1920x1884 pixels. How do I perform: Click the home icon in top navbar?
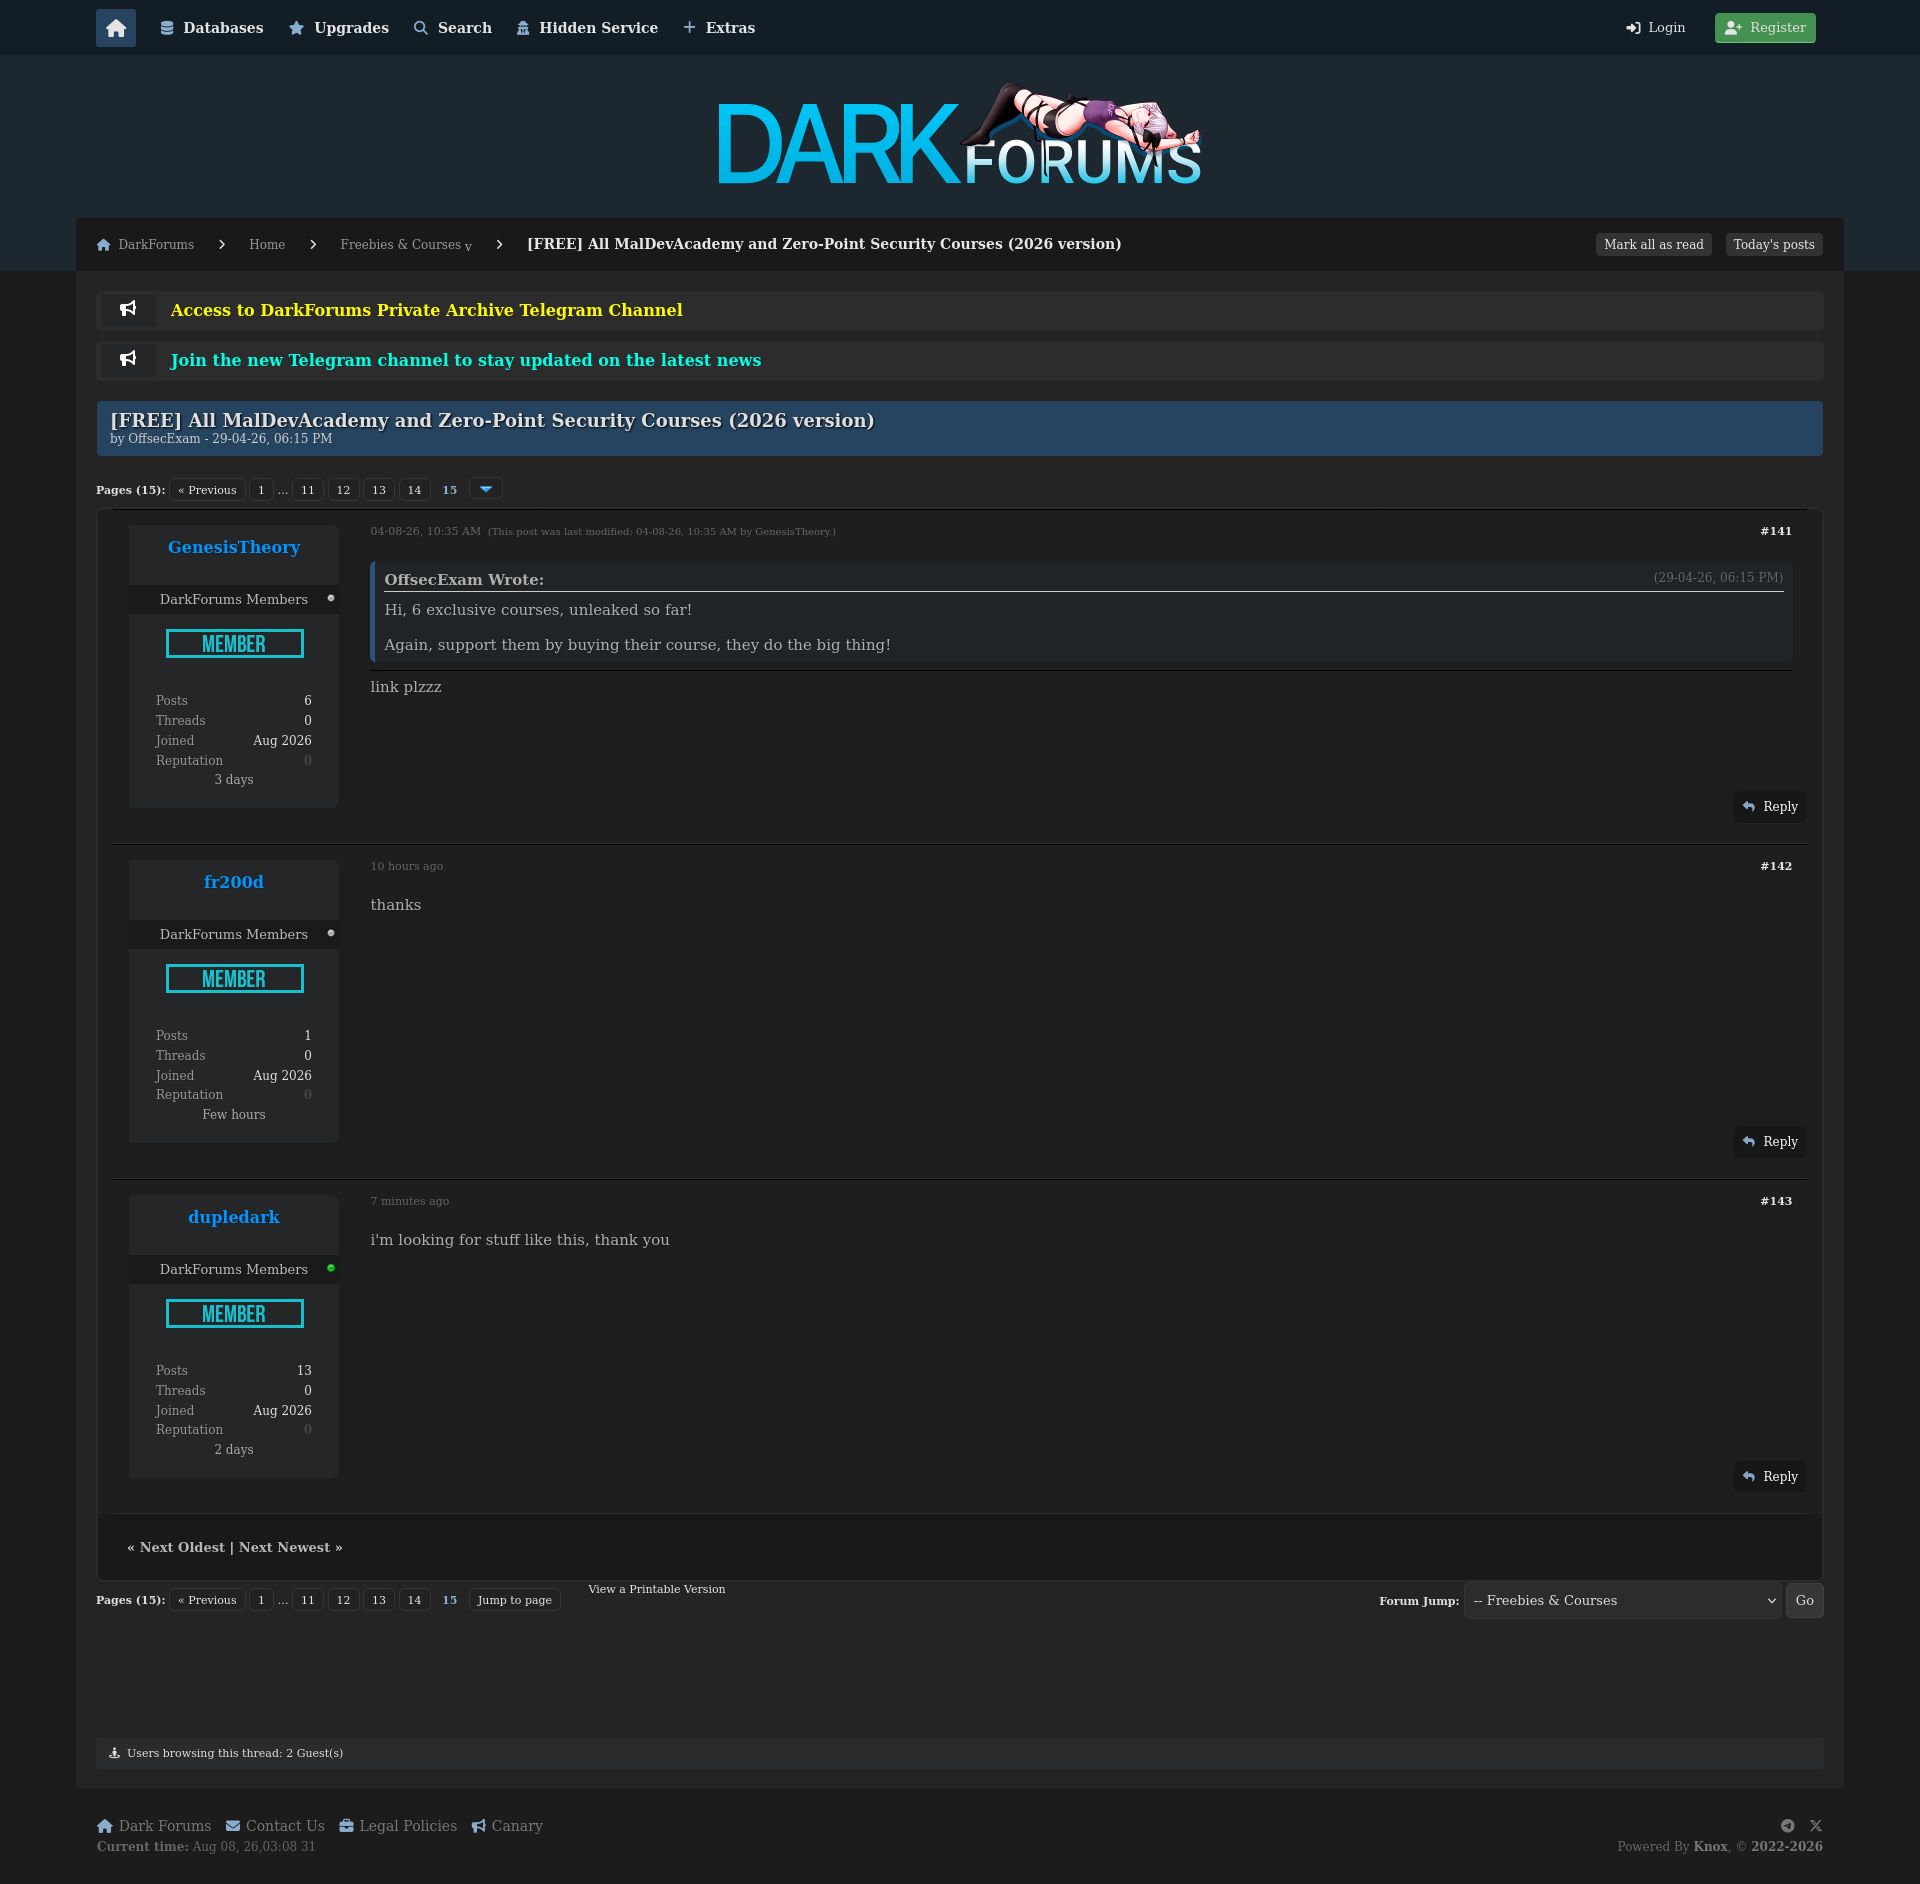pos(116,28)
